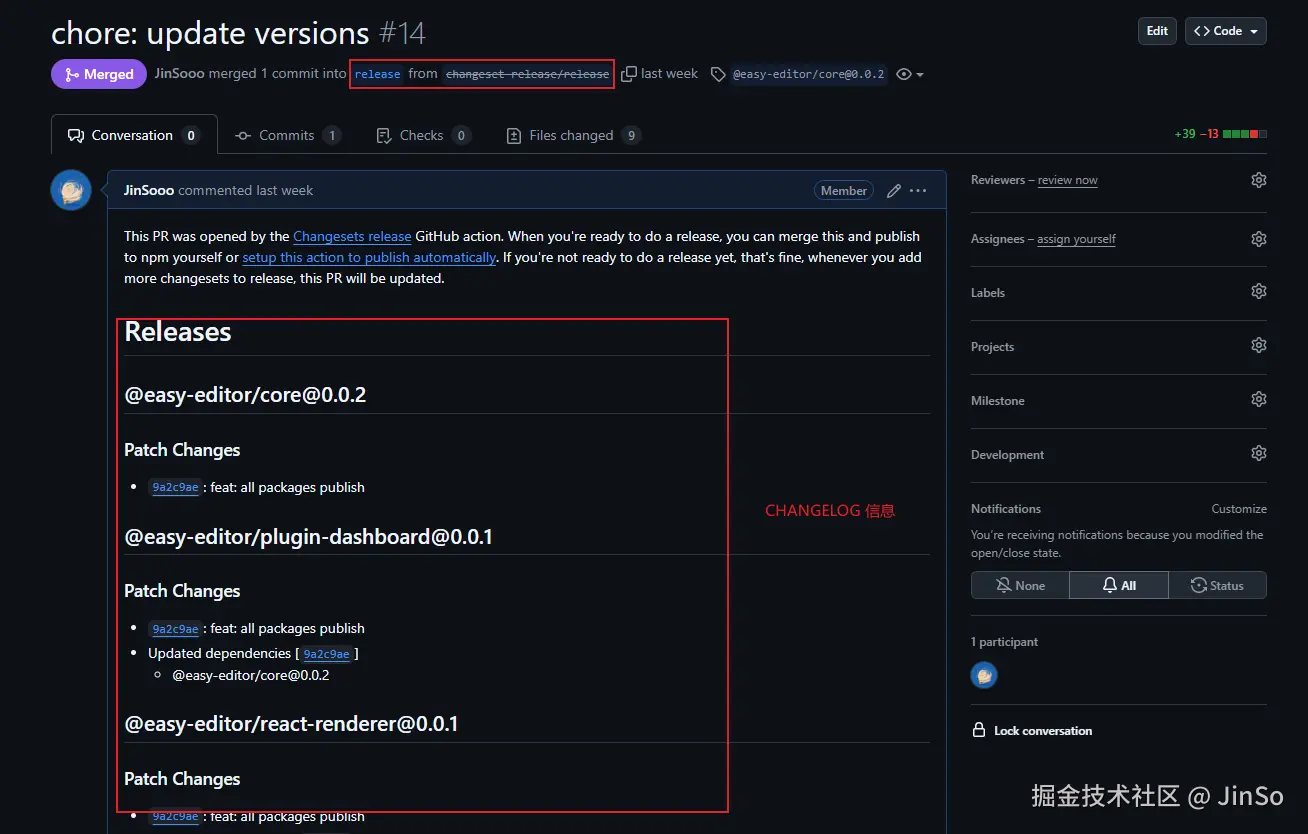
Task: Open the Changesets release link
Action: tap(352, 236)
